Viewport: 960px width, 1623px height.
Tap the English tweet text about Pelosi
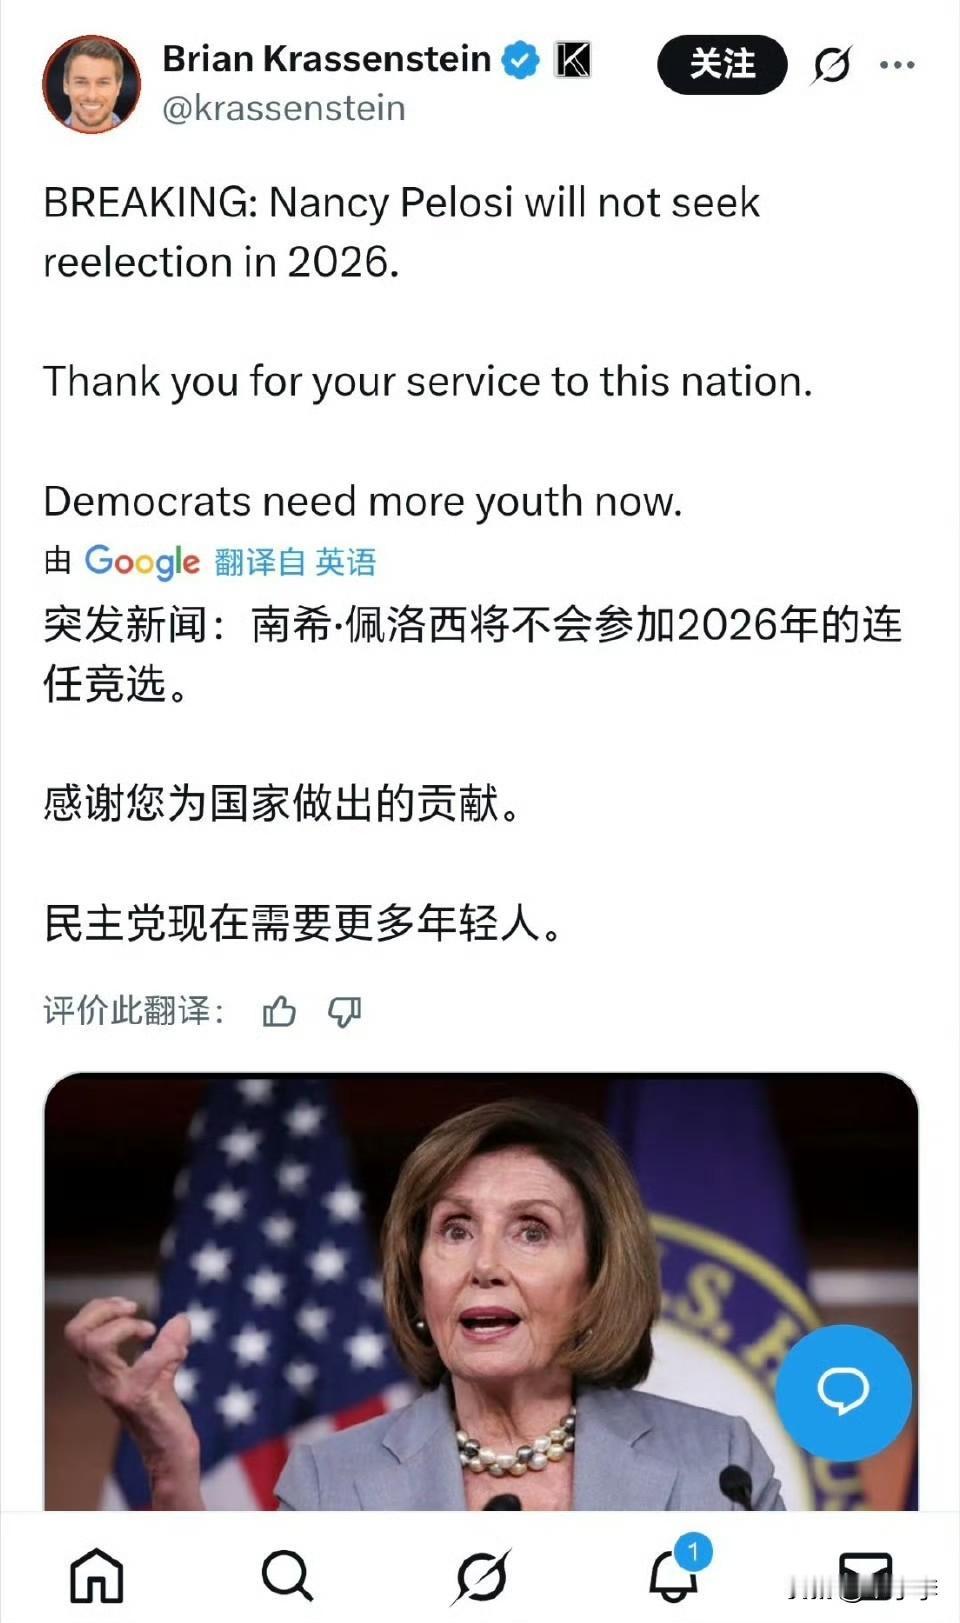coord(428,351)
